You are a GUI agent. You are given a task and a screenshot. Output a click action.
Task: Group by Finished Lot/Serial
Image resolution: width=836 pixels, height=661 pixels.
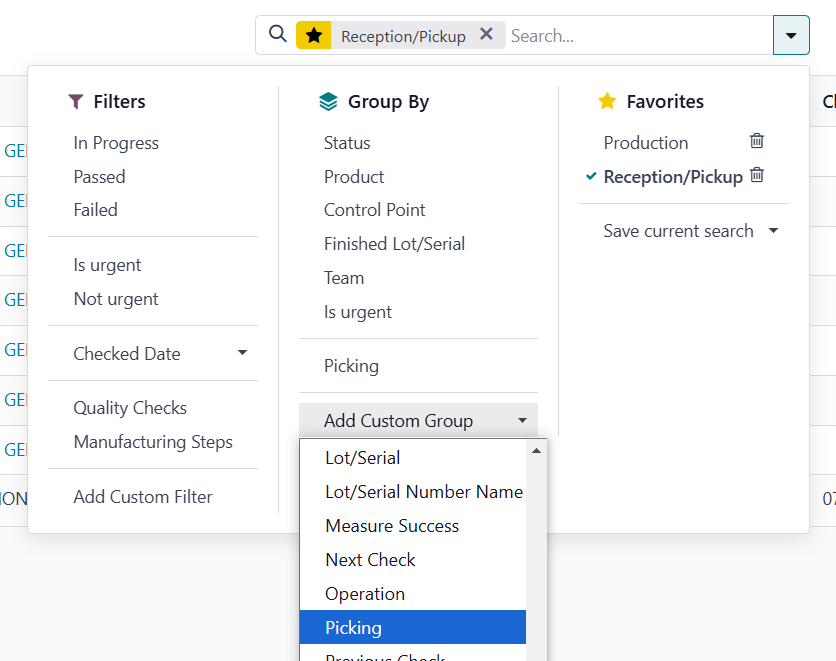pos(394,244)
